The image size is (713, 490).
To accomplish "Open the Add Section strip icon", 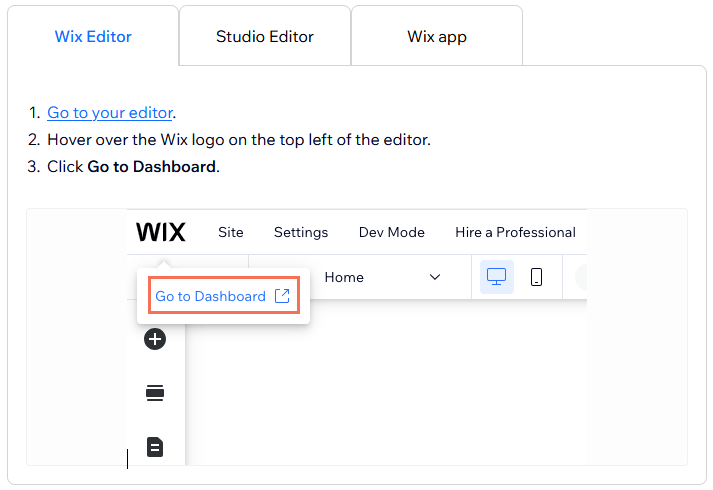I will click(x=155, y=393).
